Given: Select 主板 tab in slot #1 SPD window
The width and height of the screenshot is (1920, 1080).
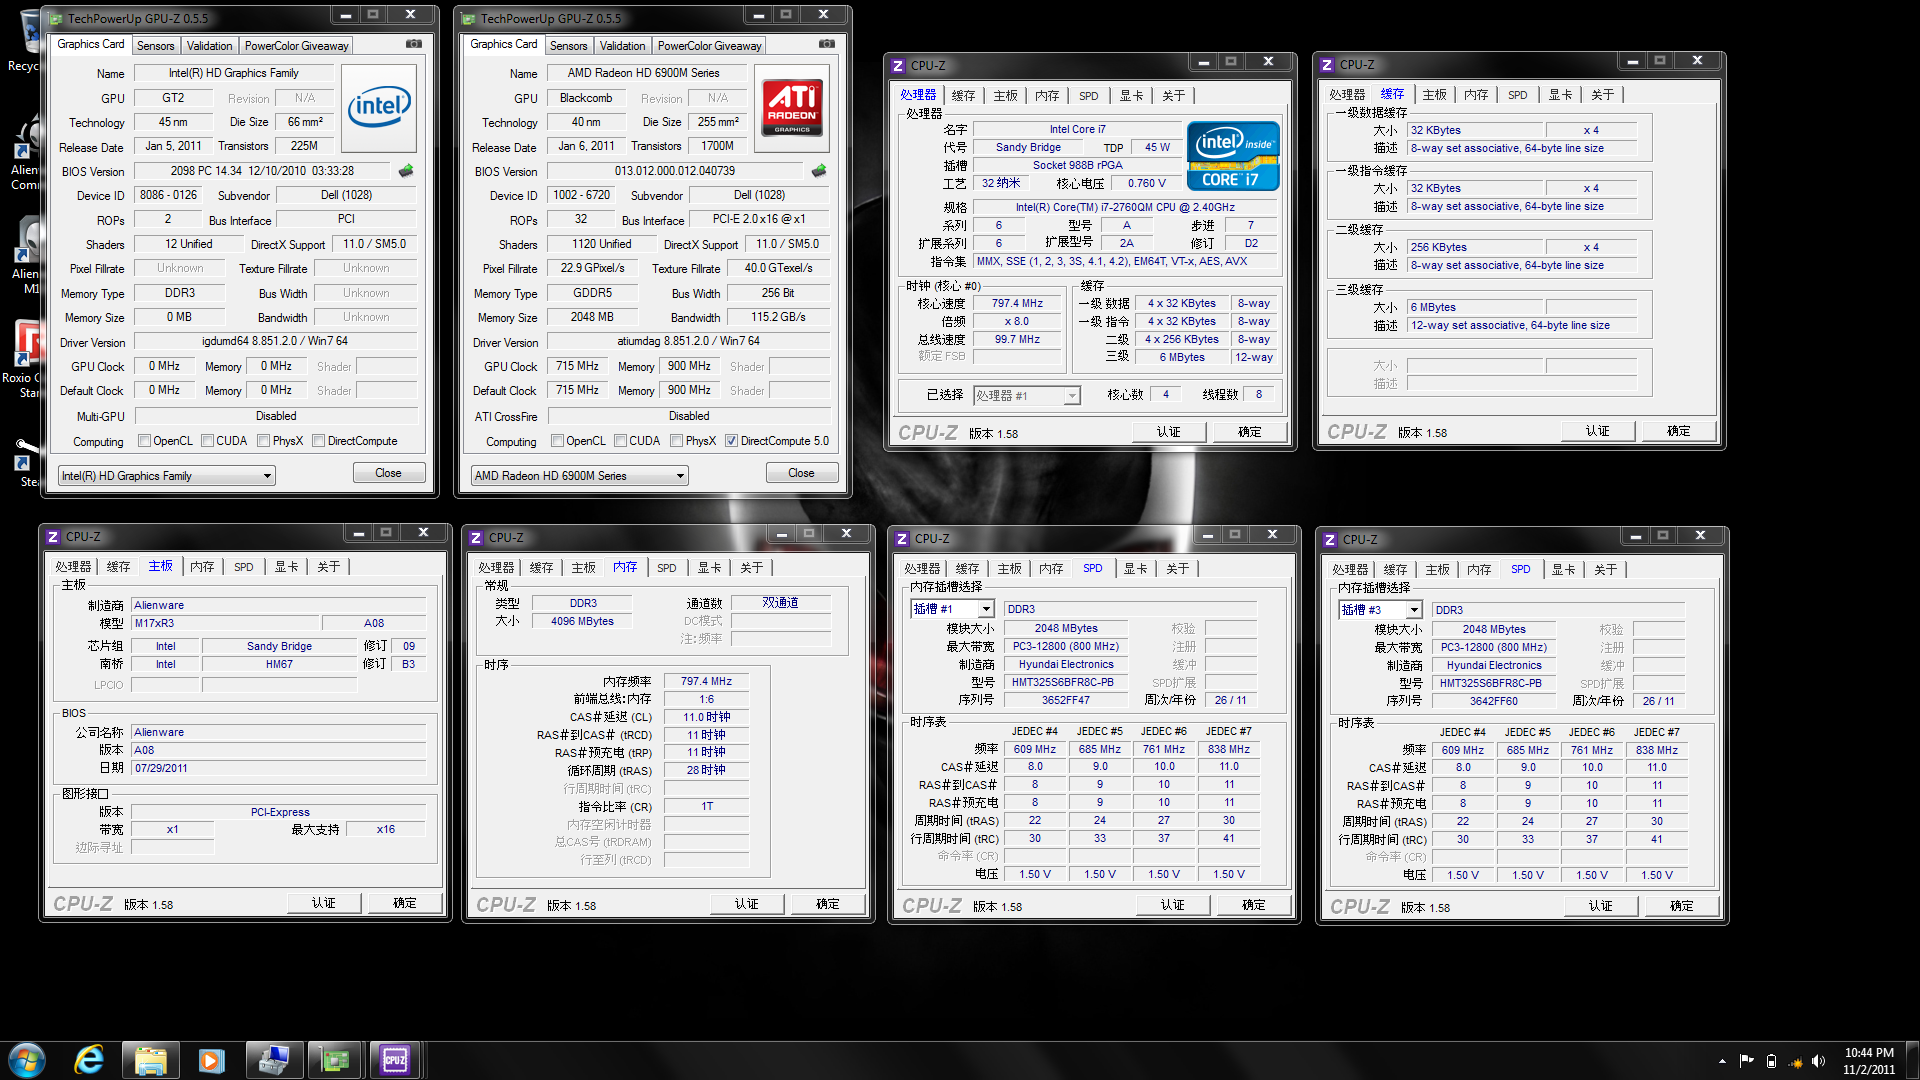Looking at the screenshot, I should click(x=1010, y=569).
